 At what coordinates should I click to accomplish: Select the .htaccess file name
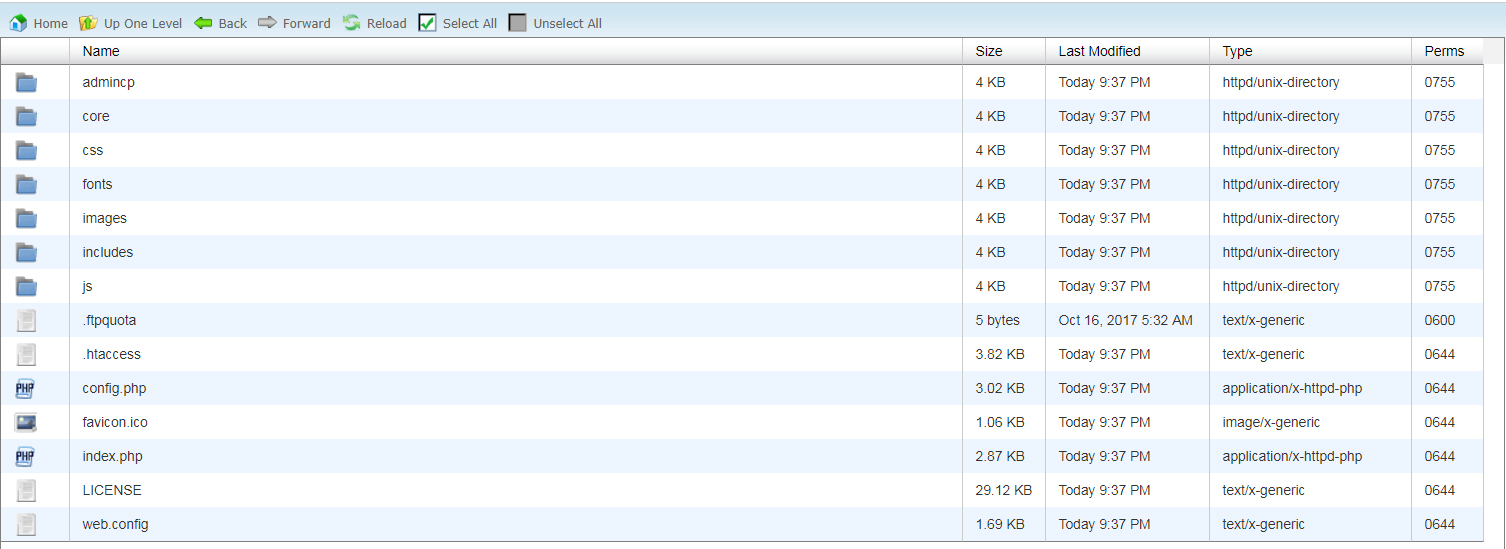click(112, 354)
